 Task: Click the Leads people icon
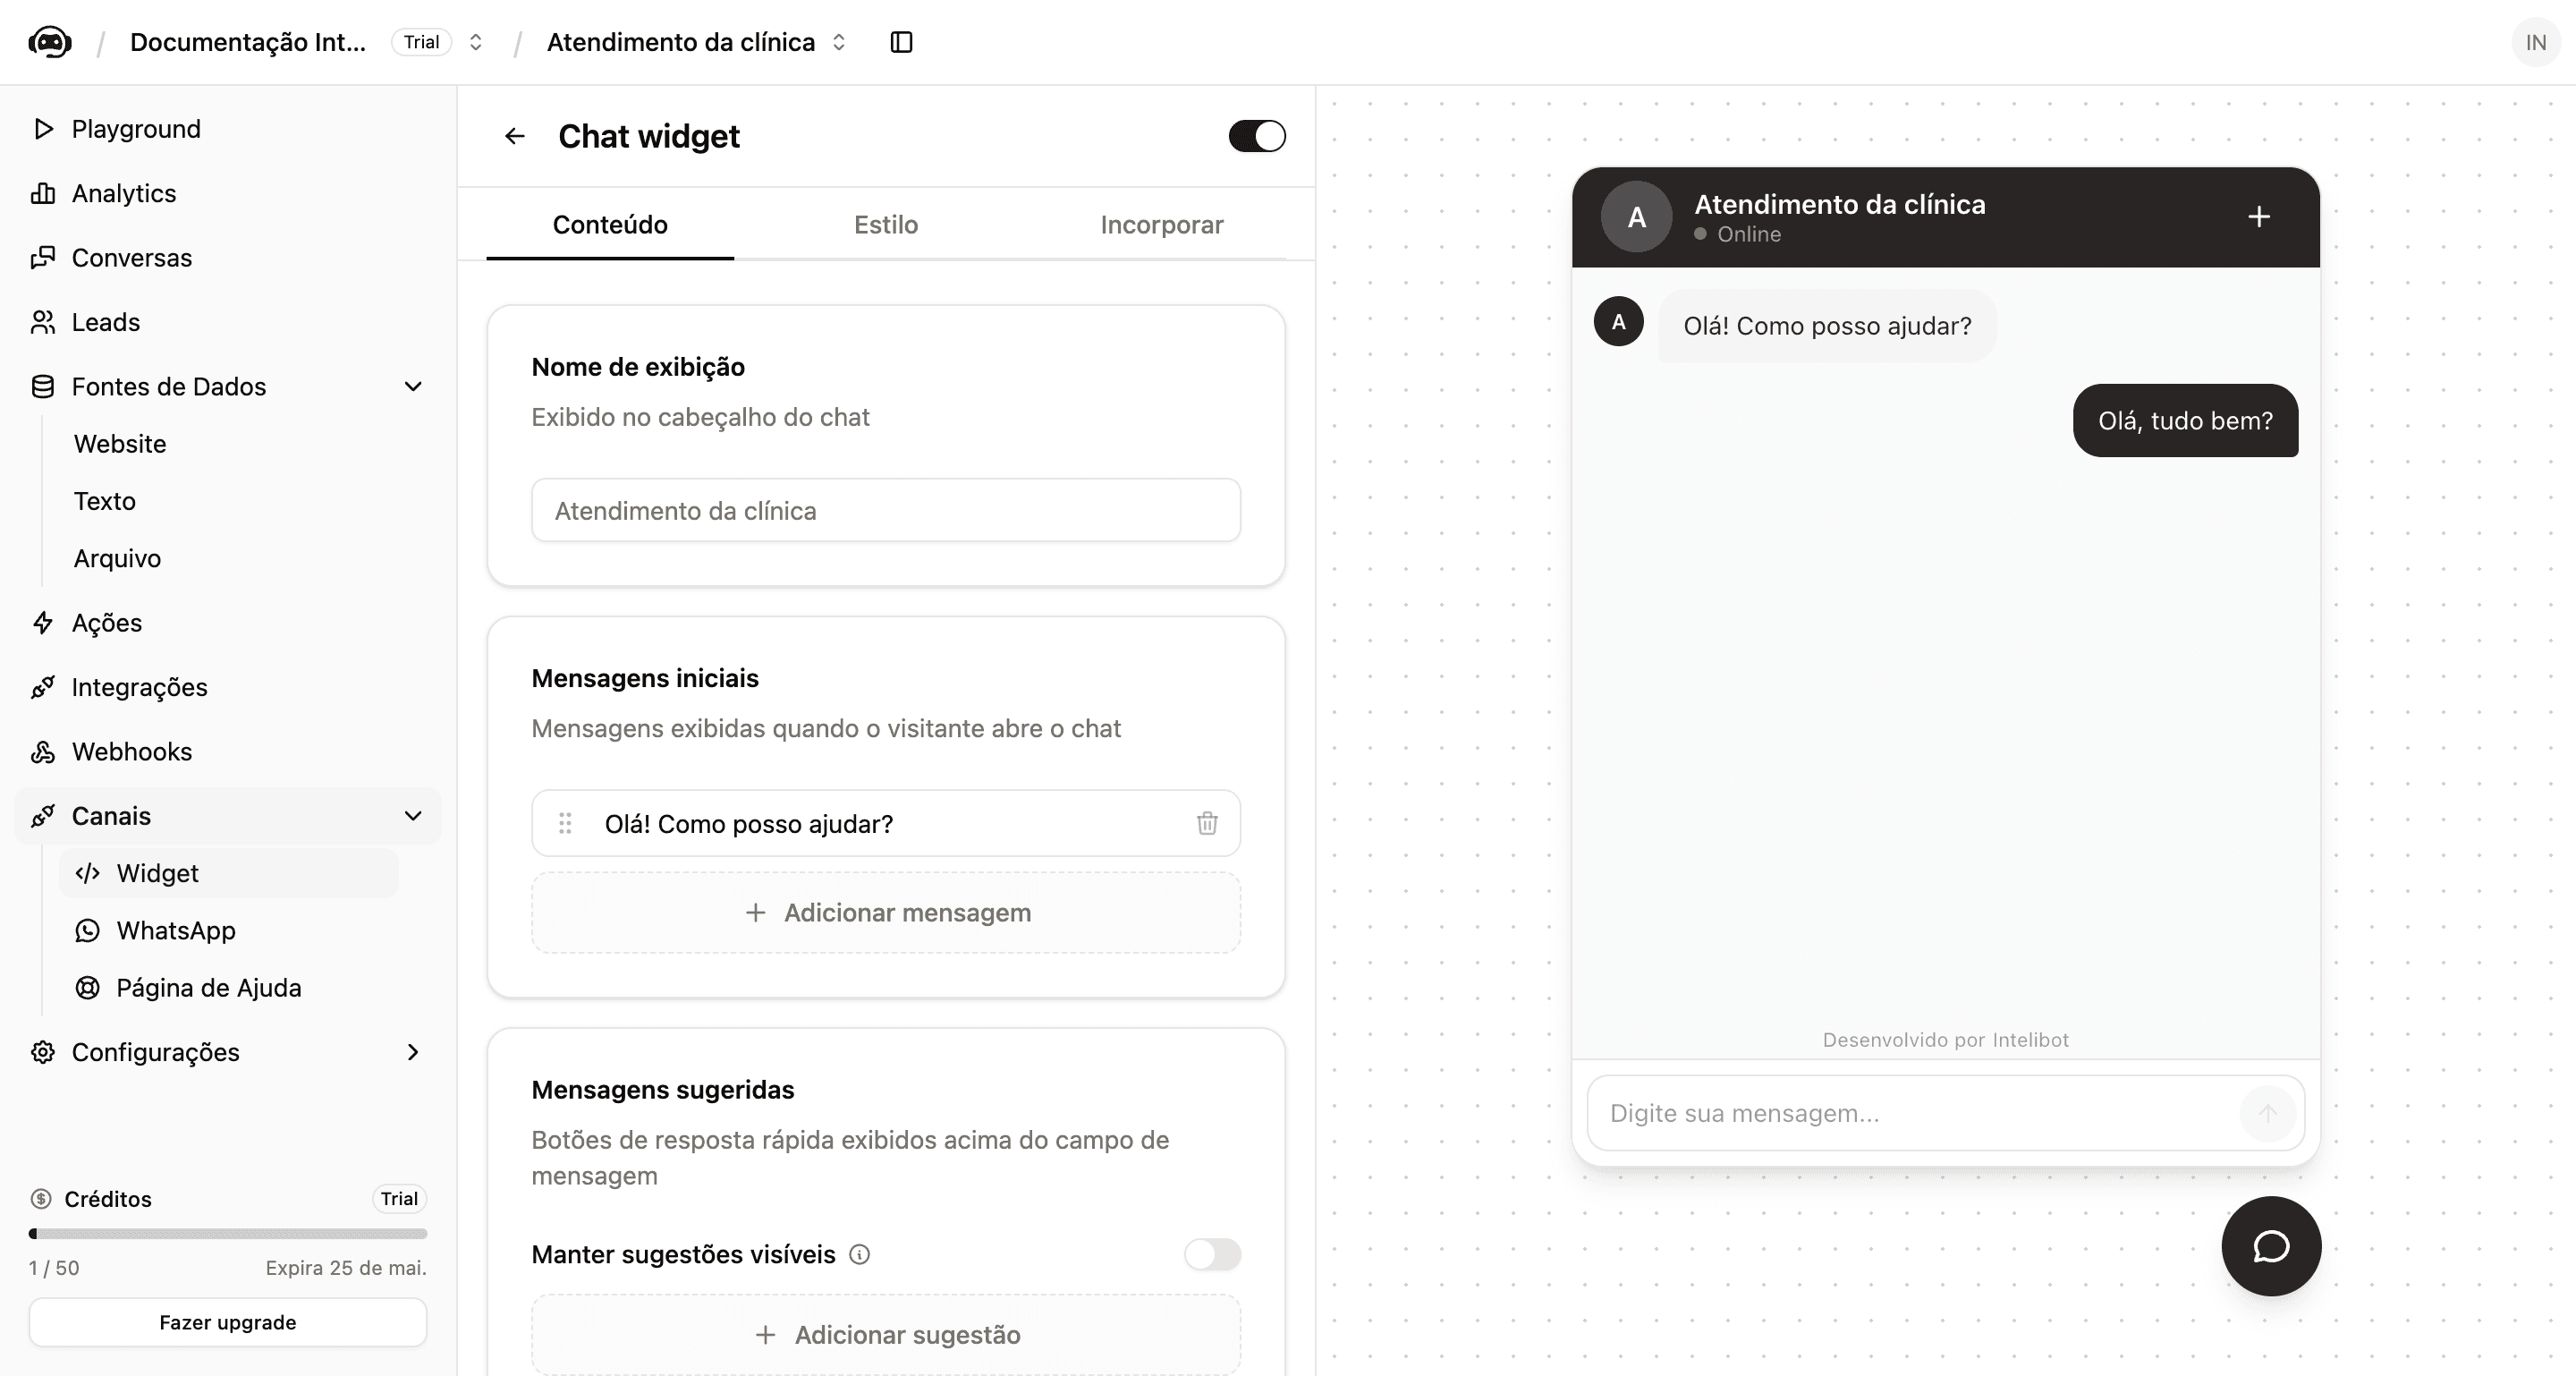[x=42, y=322]
